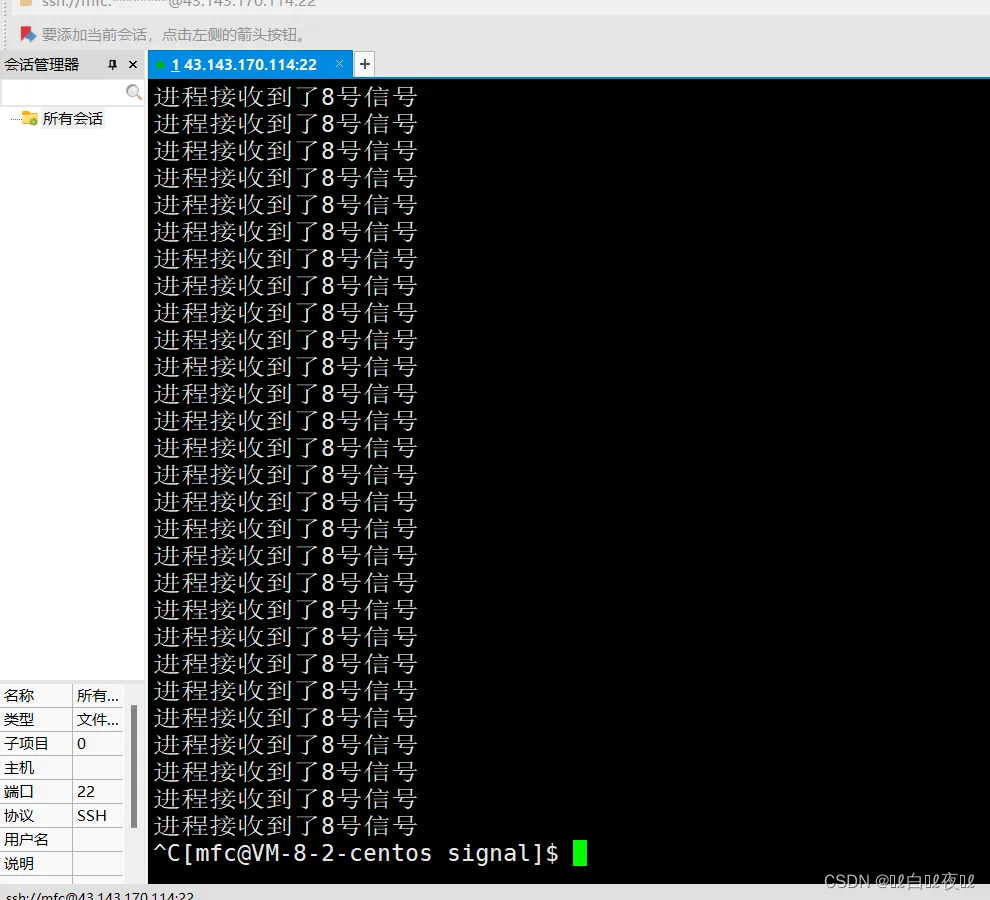The width and height of the screenshot is (990, 900).
Task: Open a new tab with plus button
Action: click(364, 64)
